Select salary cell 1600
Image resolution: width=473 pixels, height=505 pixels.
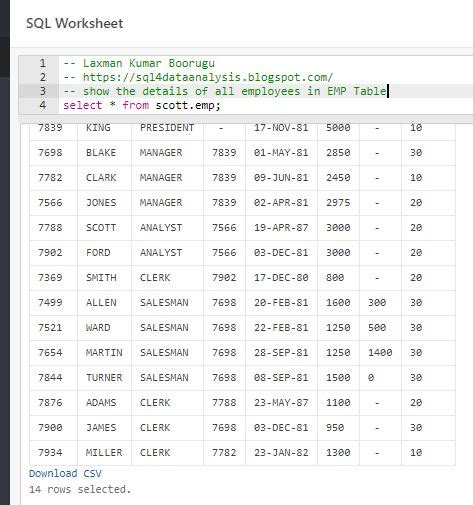point(338,303)
